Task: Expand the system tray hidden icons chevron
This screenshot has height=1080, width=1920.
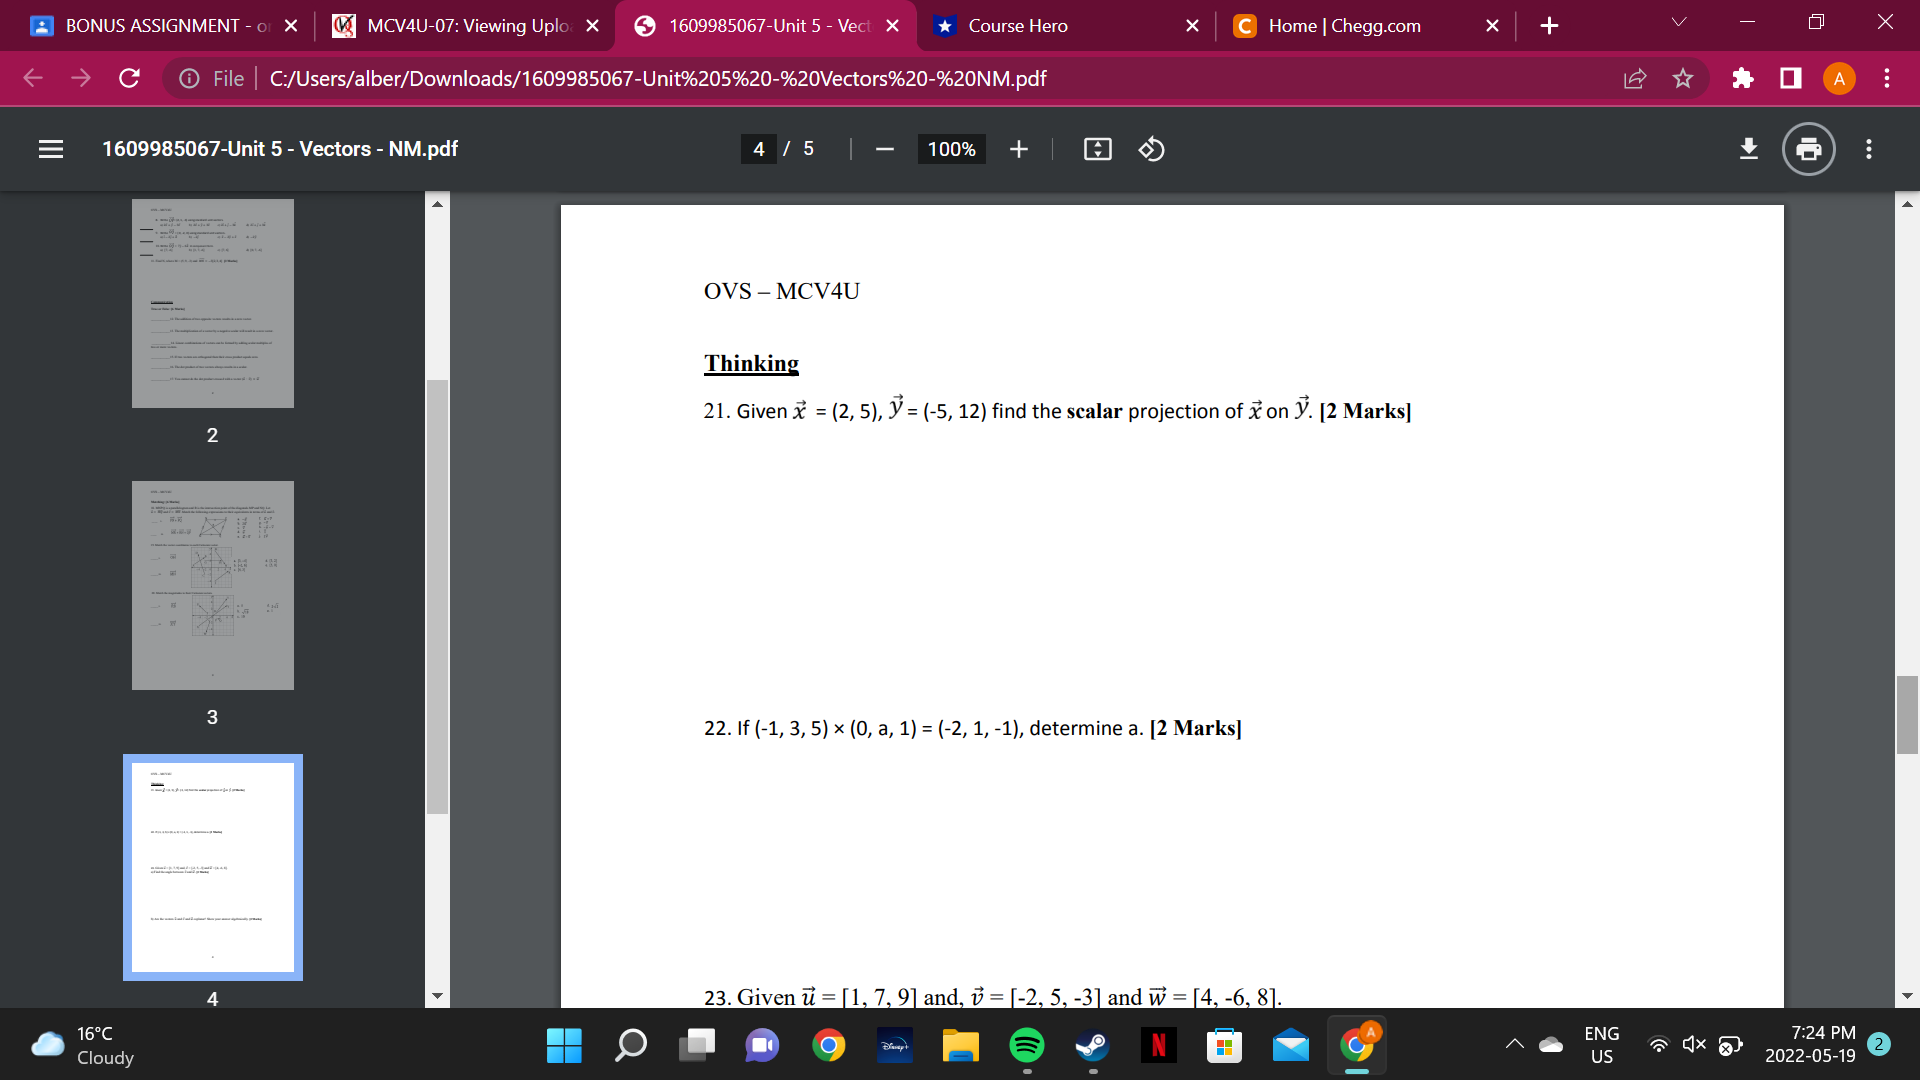Action: [1514, 1044]
